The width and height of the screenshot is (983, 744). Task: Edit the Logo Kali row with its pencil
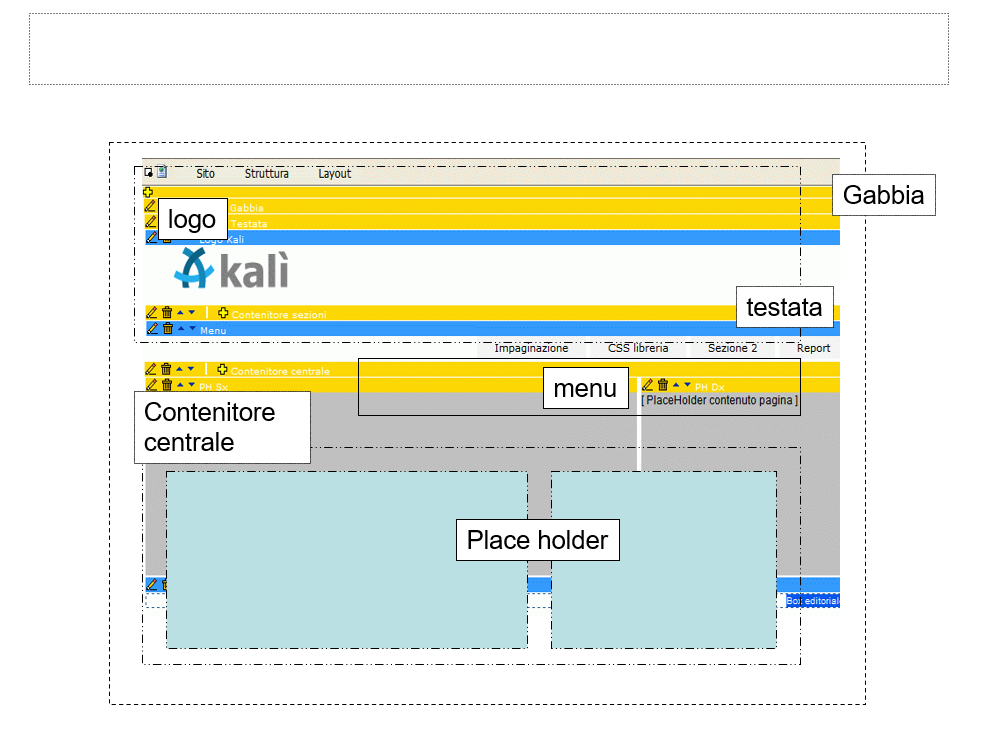[x=151, y=238]
